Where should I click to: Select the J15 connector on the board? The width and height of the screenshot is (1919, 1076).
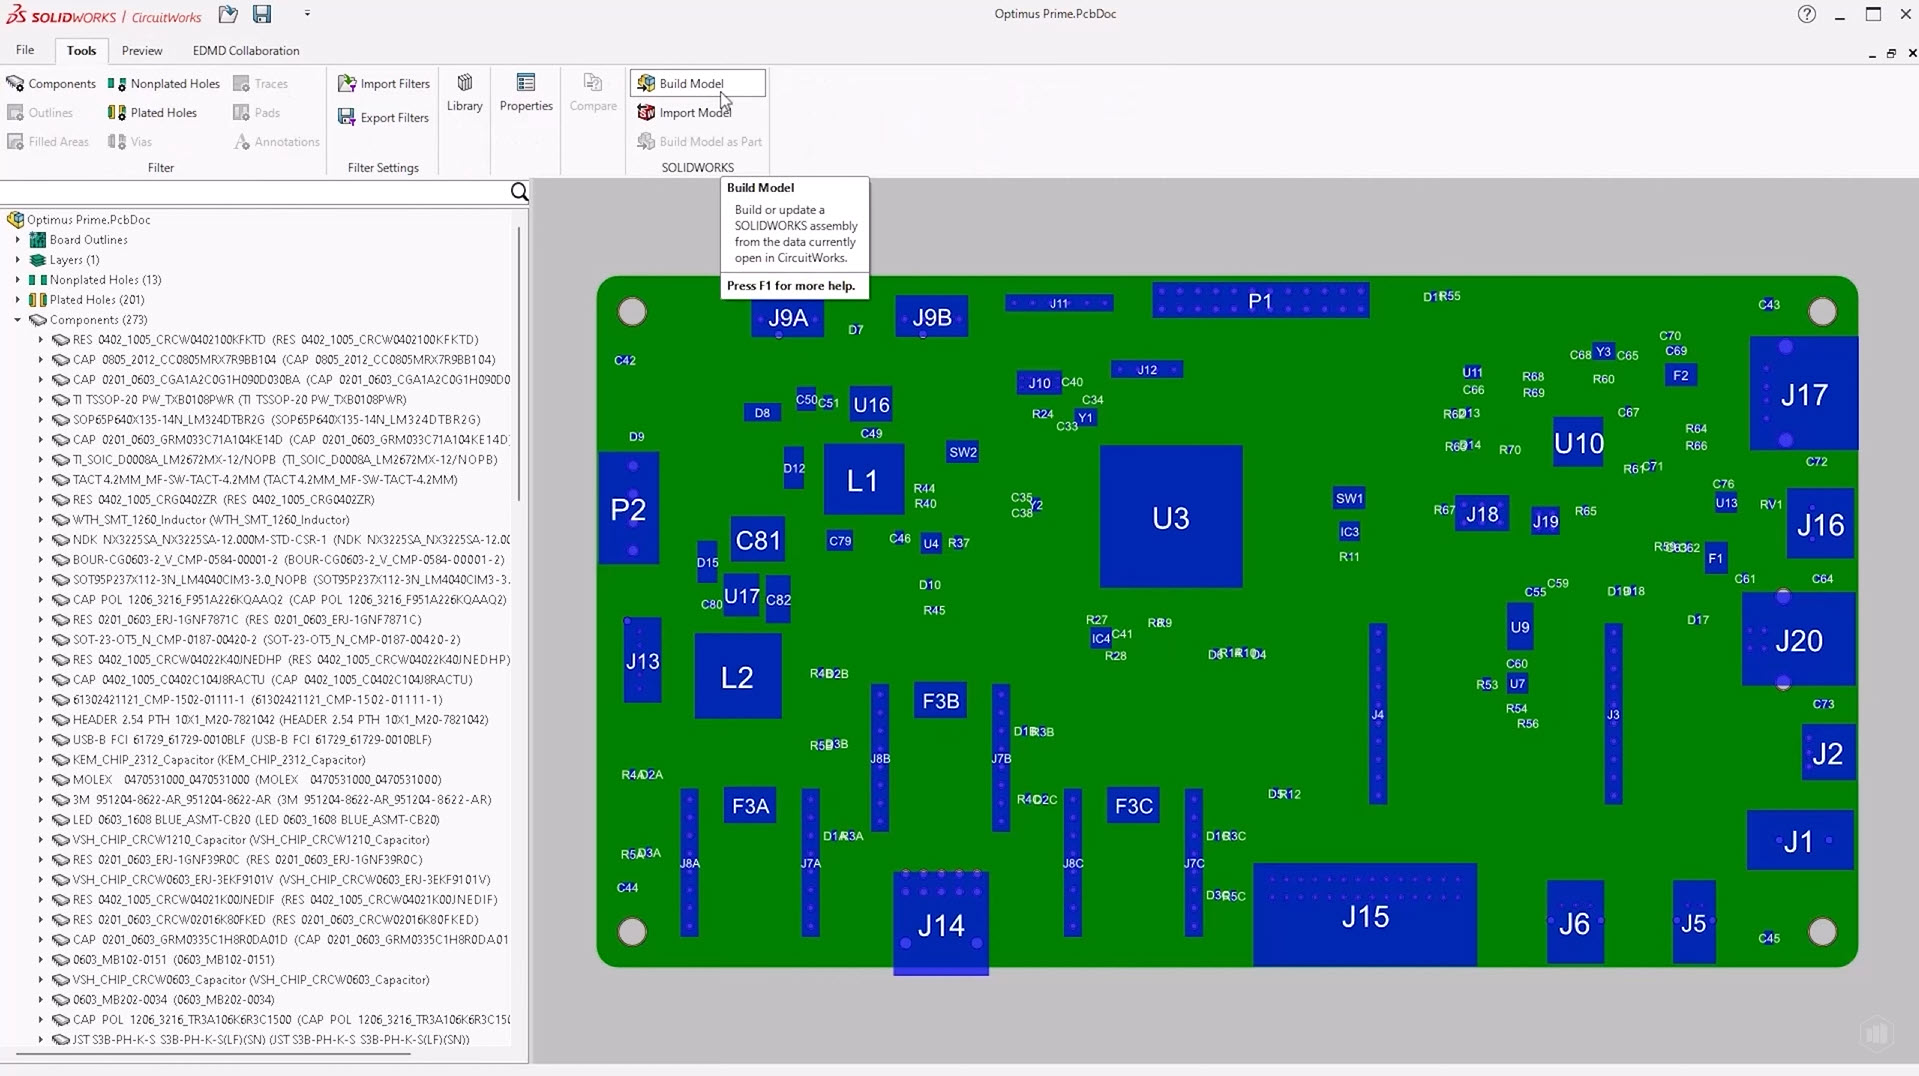[1364, 916]
